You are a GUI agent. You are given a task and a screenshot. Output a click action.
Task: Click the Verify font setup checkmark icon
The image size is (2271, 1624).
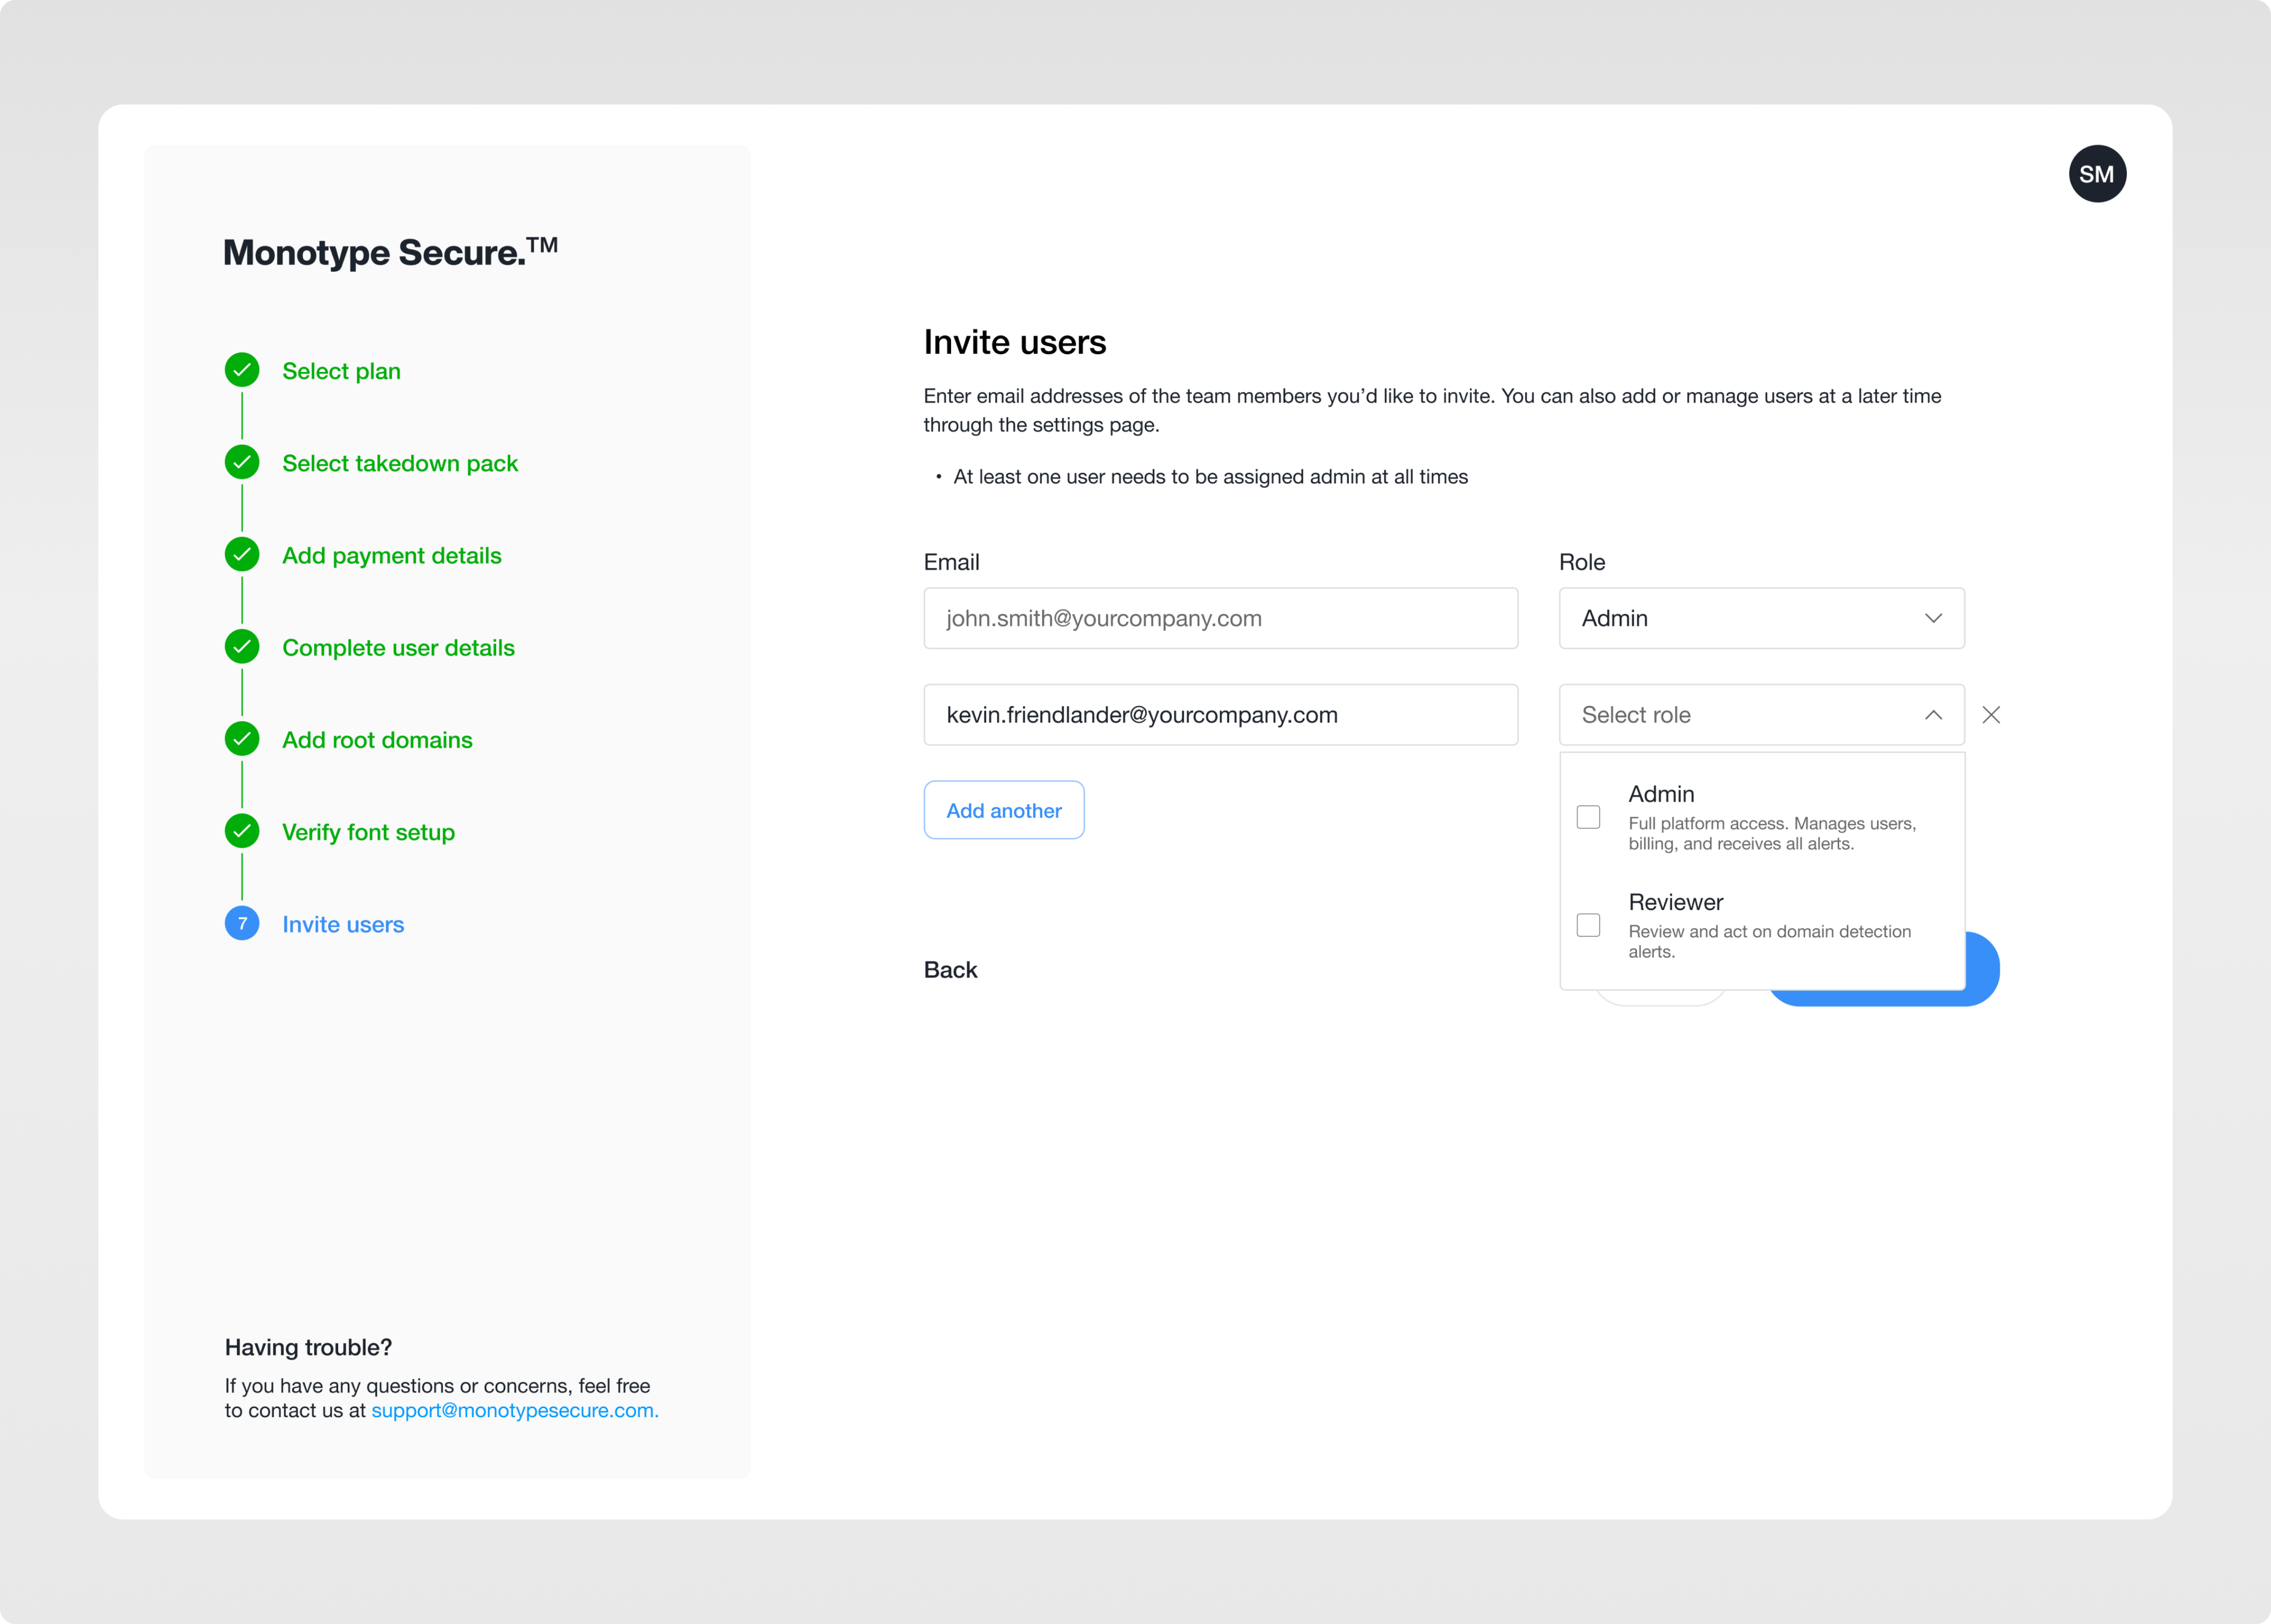(x=242, y=831)
